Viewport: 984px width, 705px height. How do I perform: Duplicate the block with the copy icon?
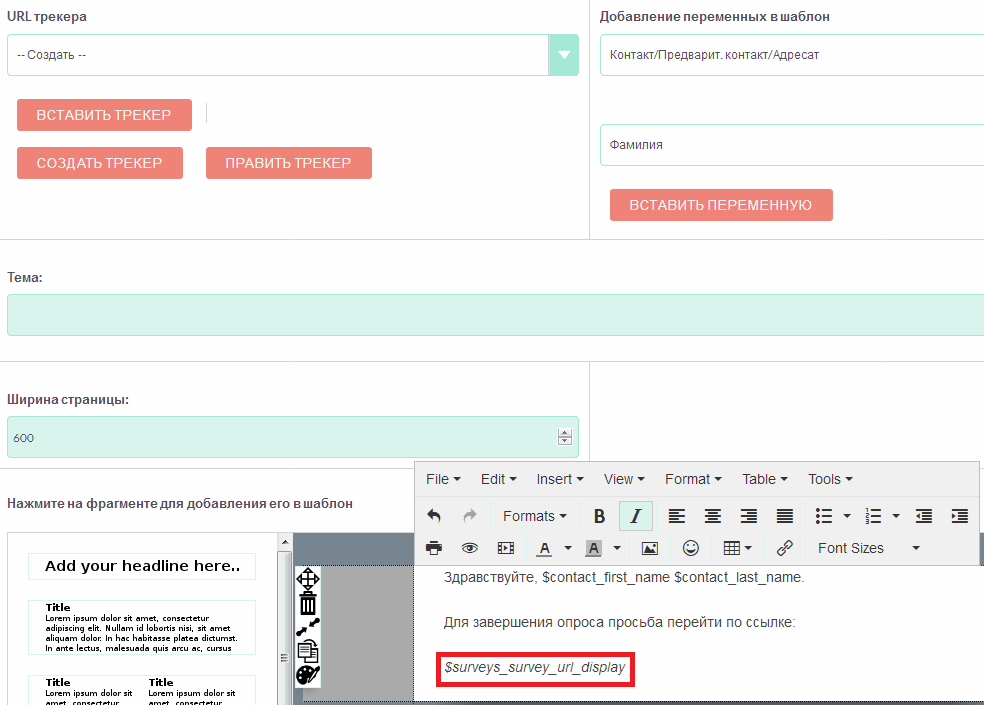tap(308, 651)
